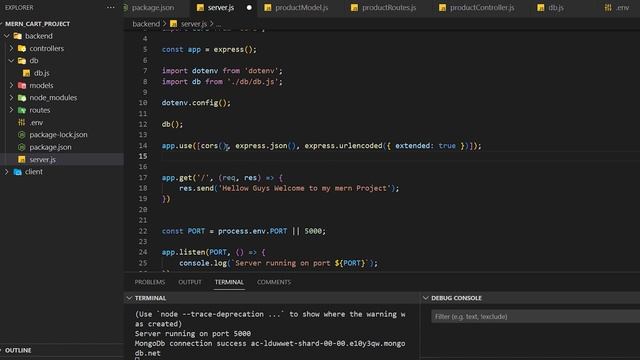The height and width of the screenshot is (360, 640).
Task: Click the routes folder icon
Action: pos(22,110)
